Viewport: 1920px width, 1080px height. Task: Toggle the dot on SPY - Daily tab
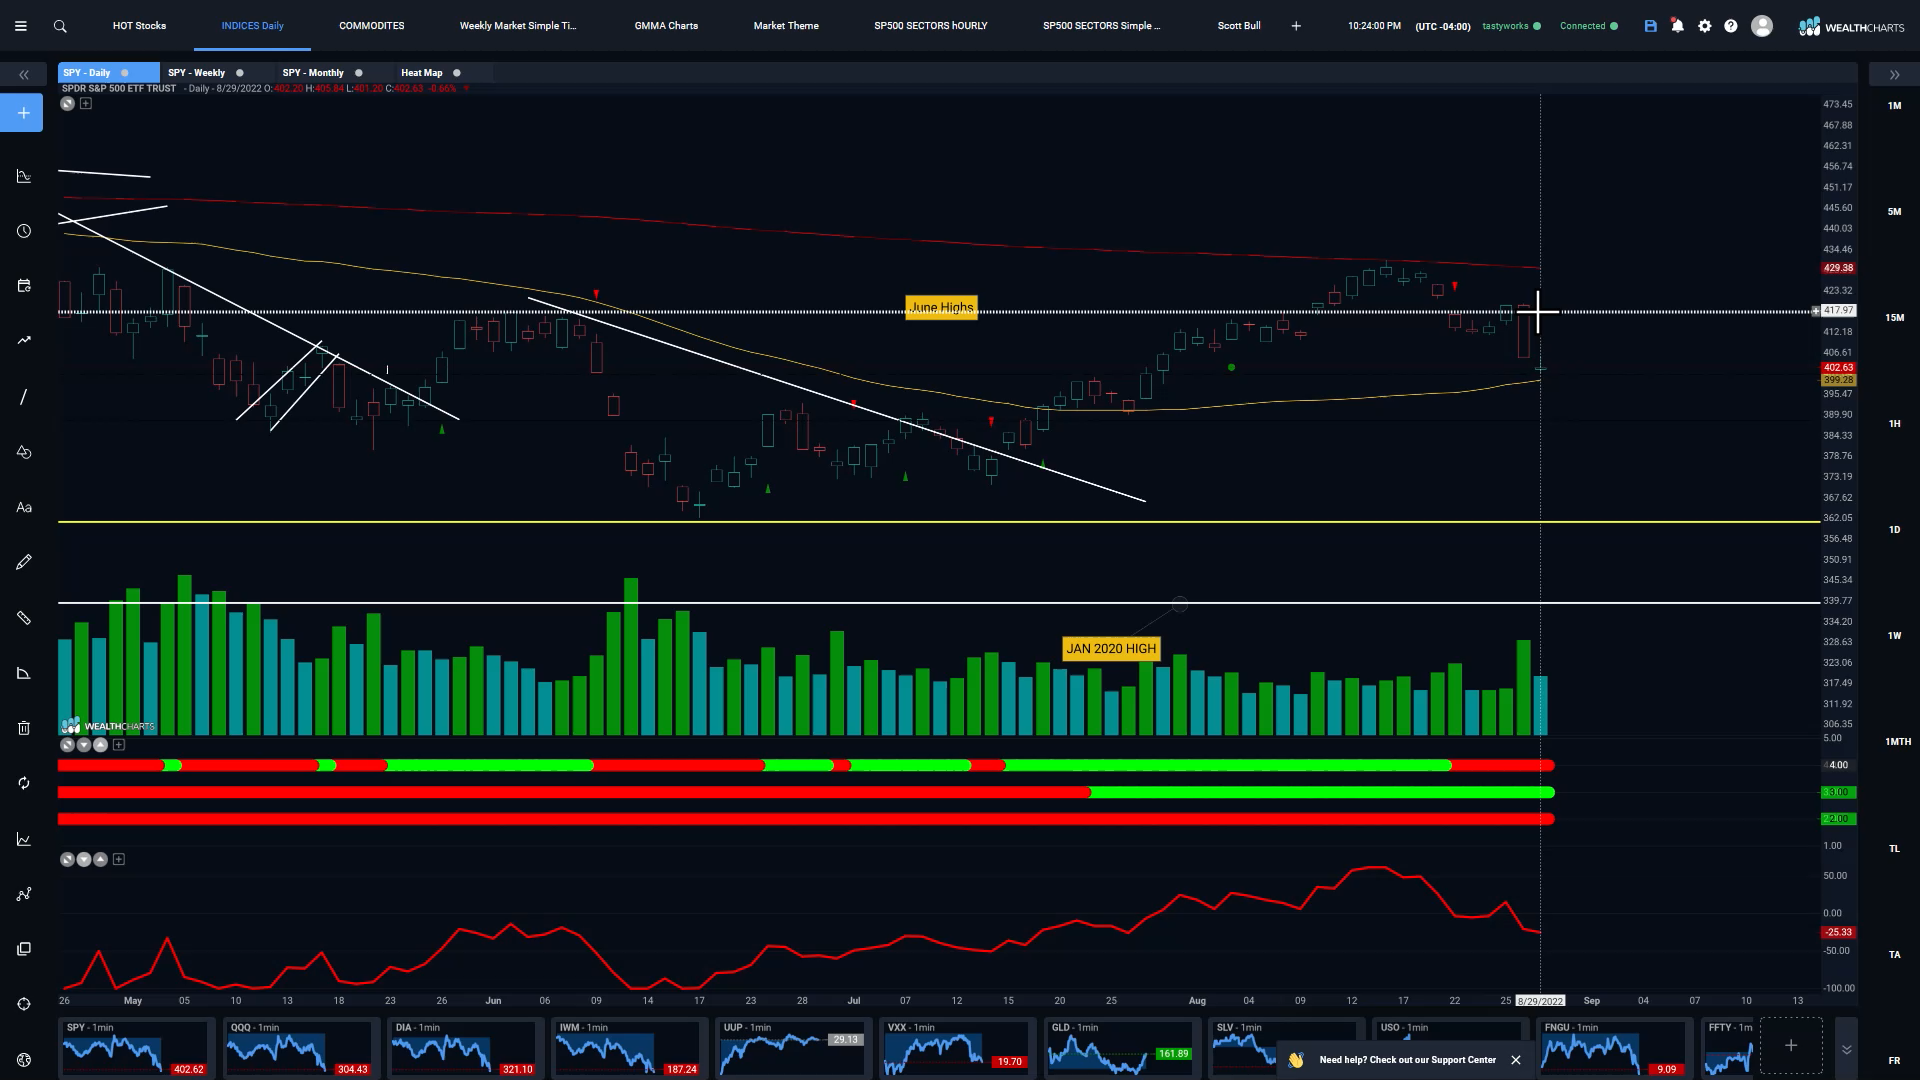(125, 73)
